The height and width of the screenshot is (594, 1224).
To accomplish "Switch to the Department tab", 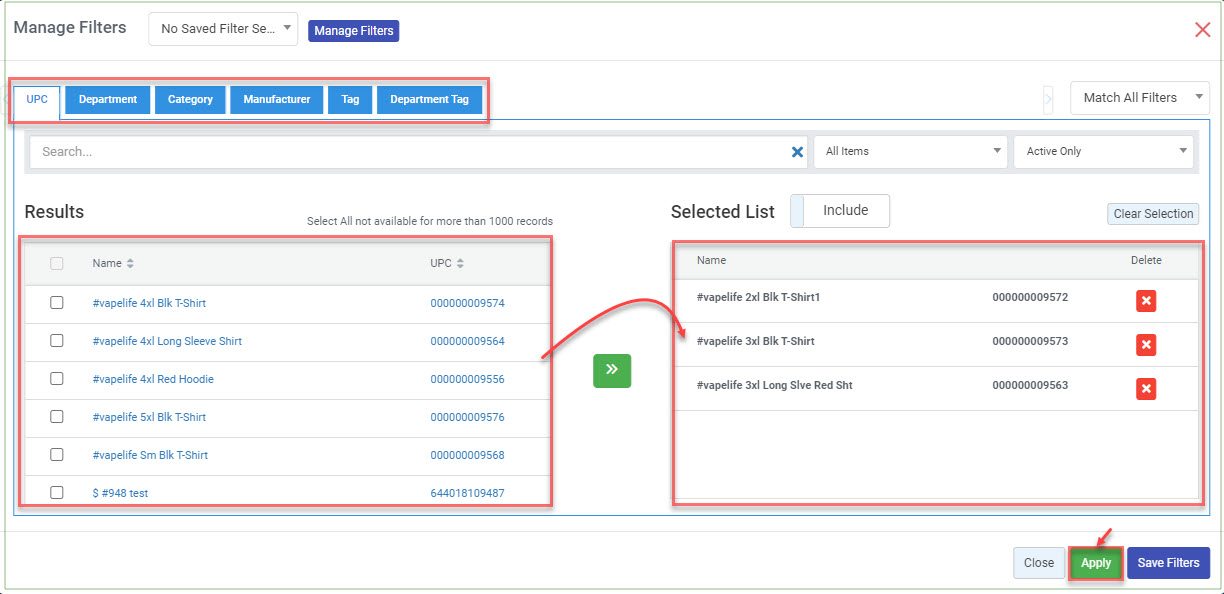I will (108, 100).
